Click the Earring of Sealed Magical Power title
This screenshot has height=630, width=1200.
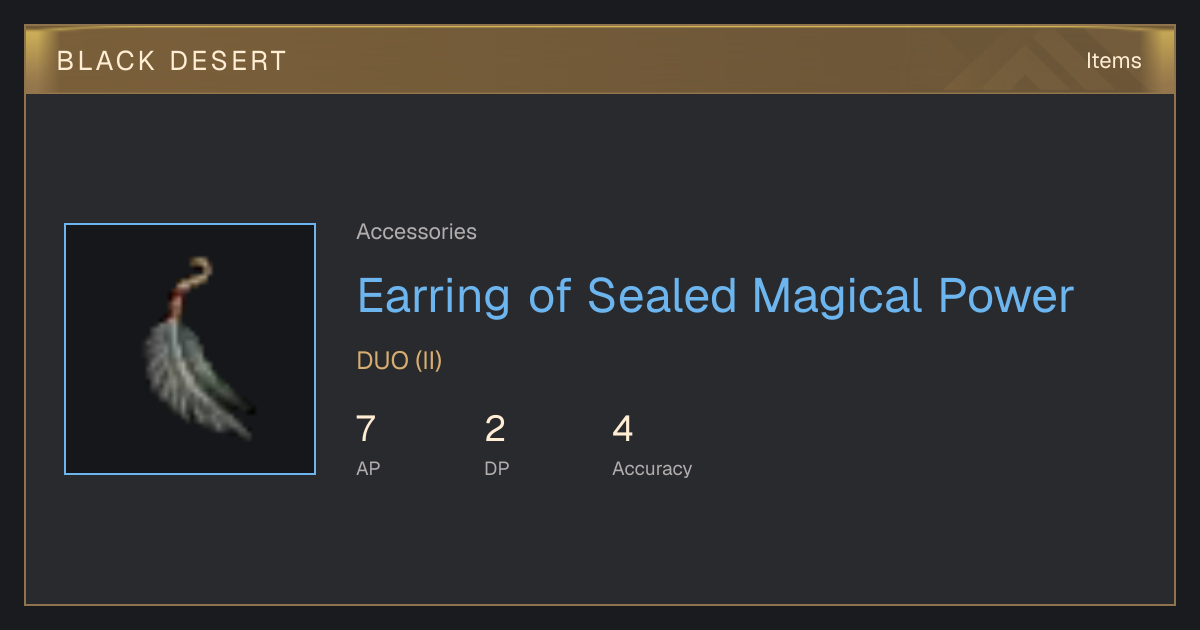(x=715, y=296)
